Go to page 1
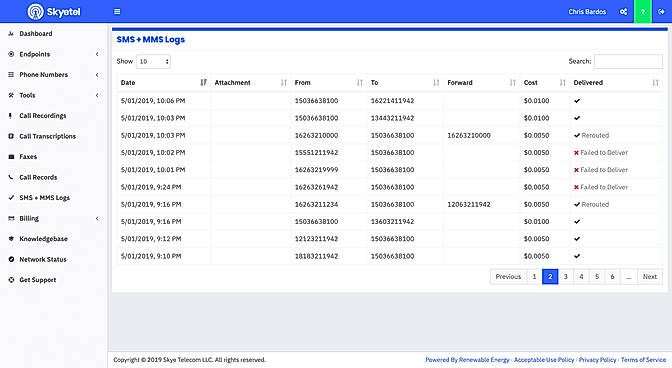The image size is (672, 368). [x=534, y=277]
